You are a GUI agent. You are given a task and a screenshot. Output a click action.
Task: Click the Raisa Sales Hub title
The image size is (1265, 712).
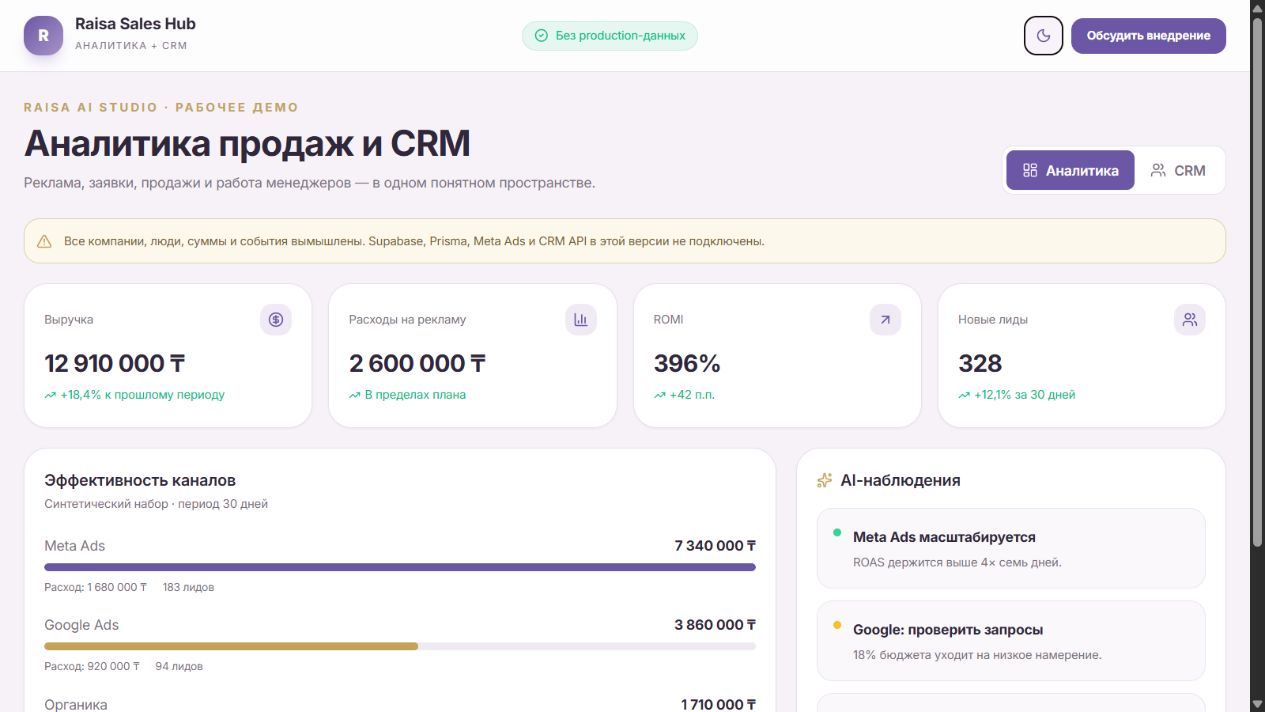[135, 24]
